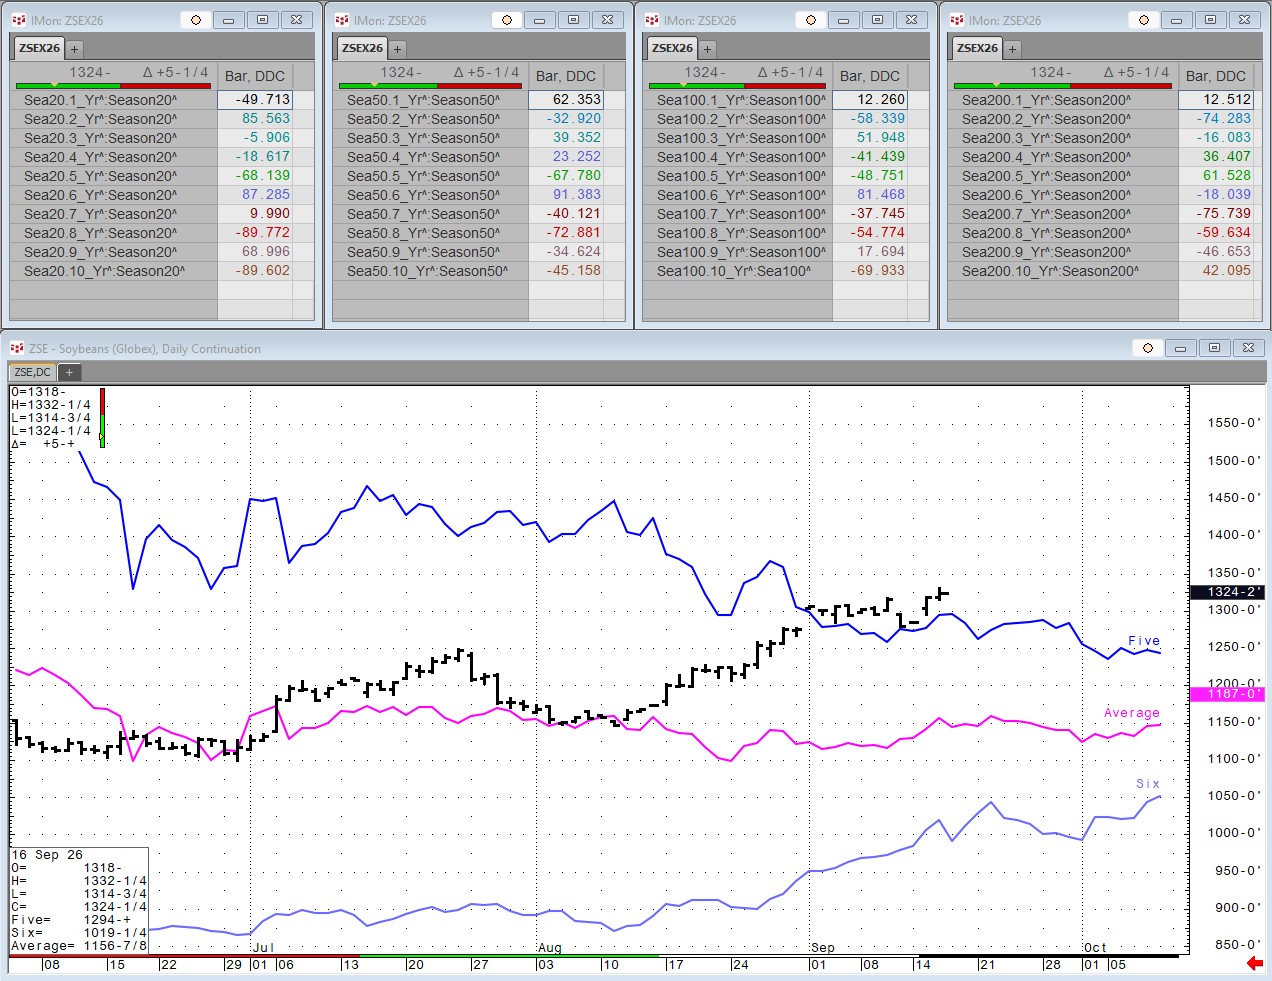1272x981 pixels.
Task: Click value 12.512 cell
Action: (x=1216, y=100)
